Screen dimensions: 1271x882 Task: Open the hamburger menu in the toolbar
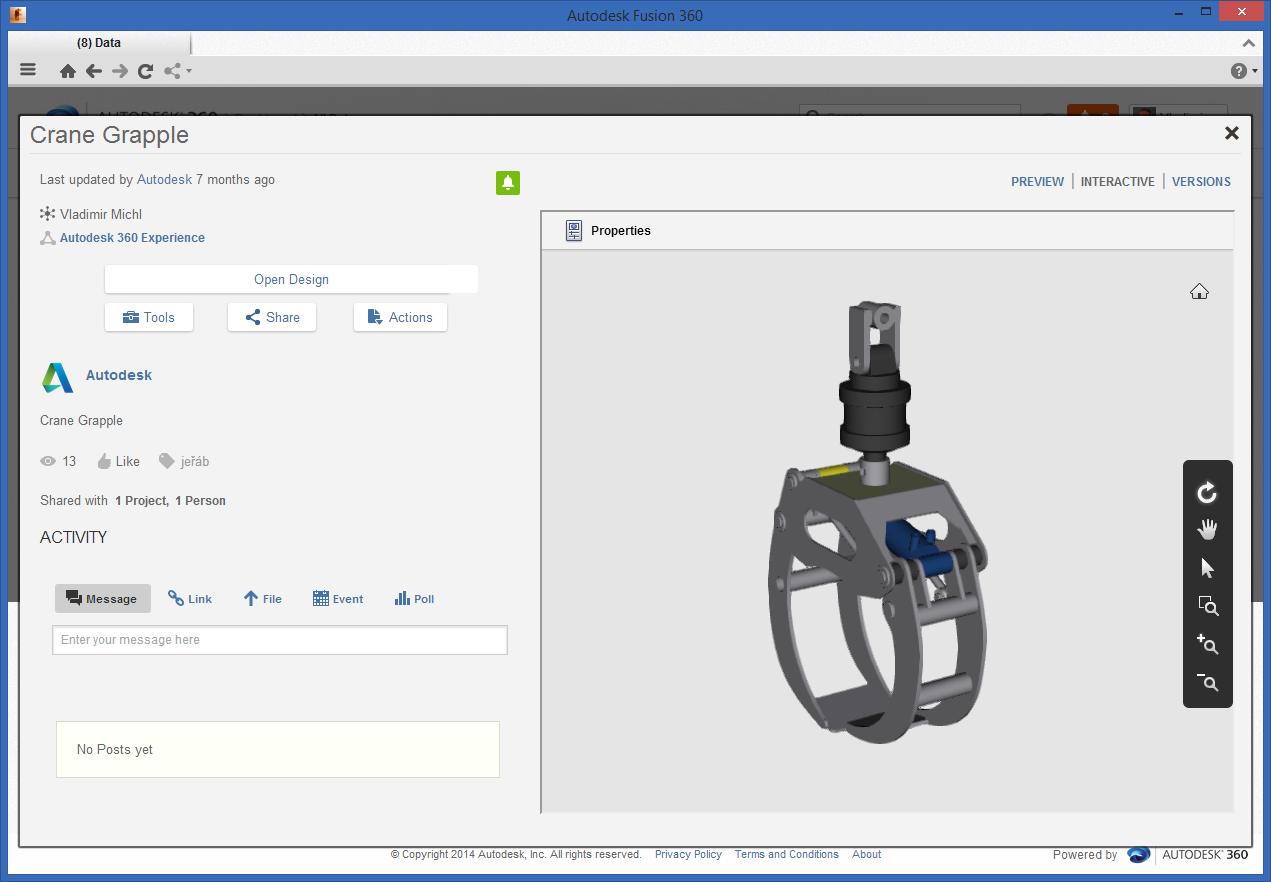(x=28, y=70)
